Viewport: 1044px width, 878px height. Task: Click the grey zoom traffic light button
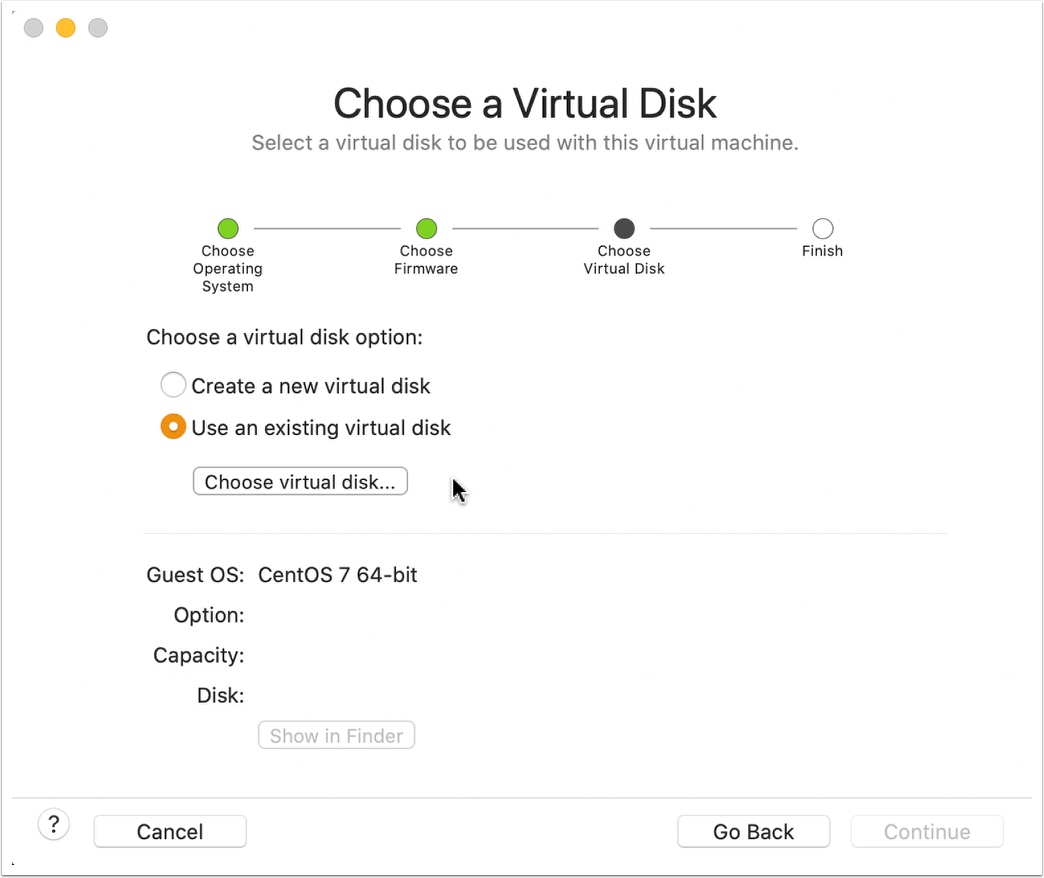(x=96, y=27)
